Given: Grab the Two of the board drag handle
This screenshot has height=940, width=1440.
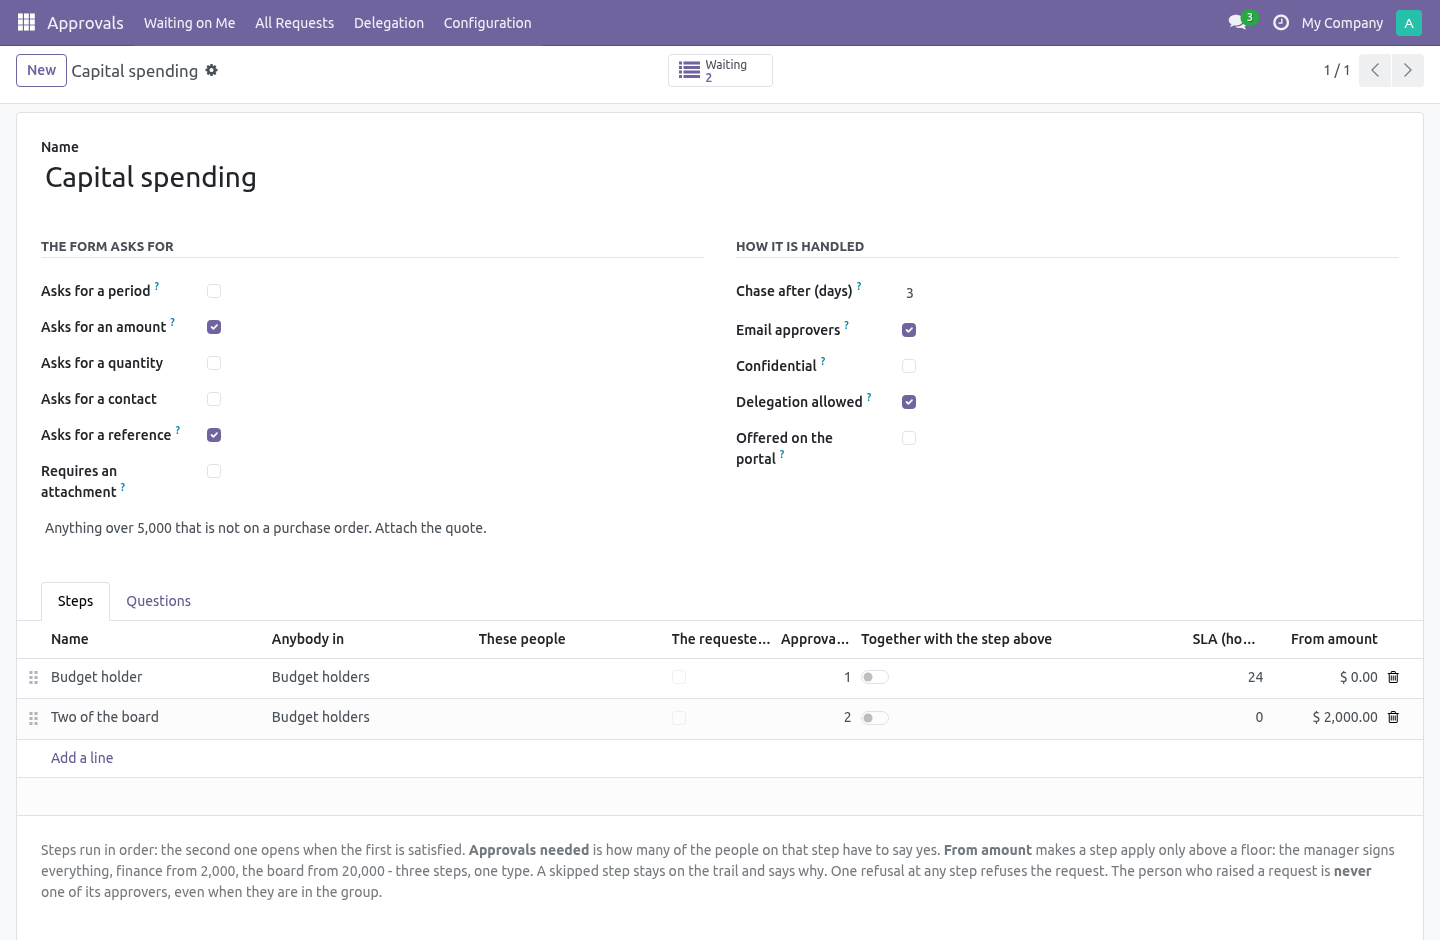Looking at the screenshot, I should click(x=33, y=718).
